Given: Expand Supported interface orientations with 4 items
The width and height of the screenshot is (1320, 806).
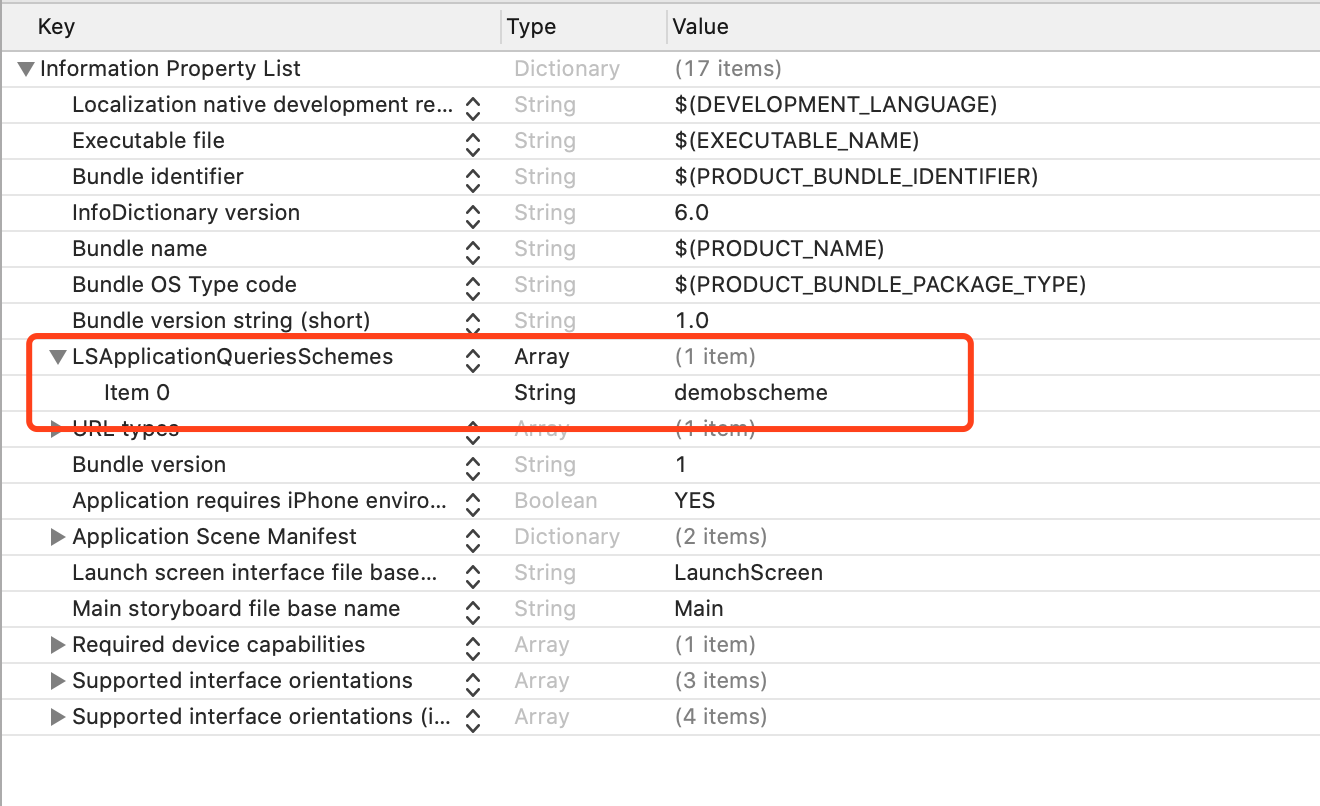Looking at the screenshot, I should pos(58,717).
